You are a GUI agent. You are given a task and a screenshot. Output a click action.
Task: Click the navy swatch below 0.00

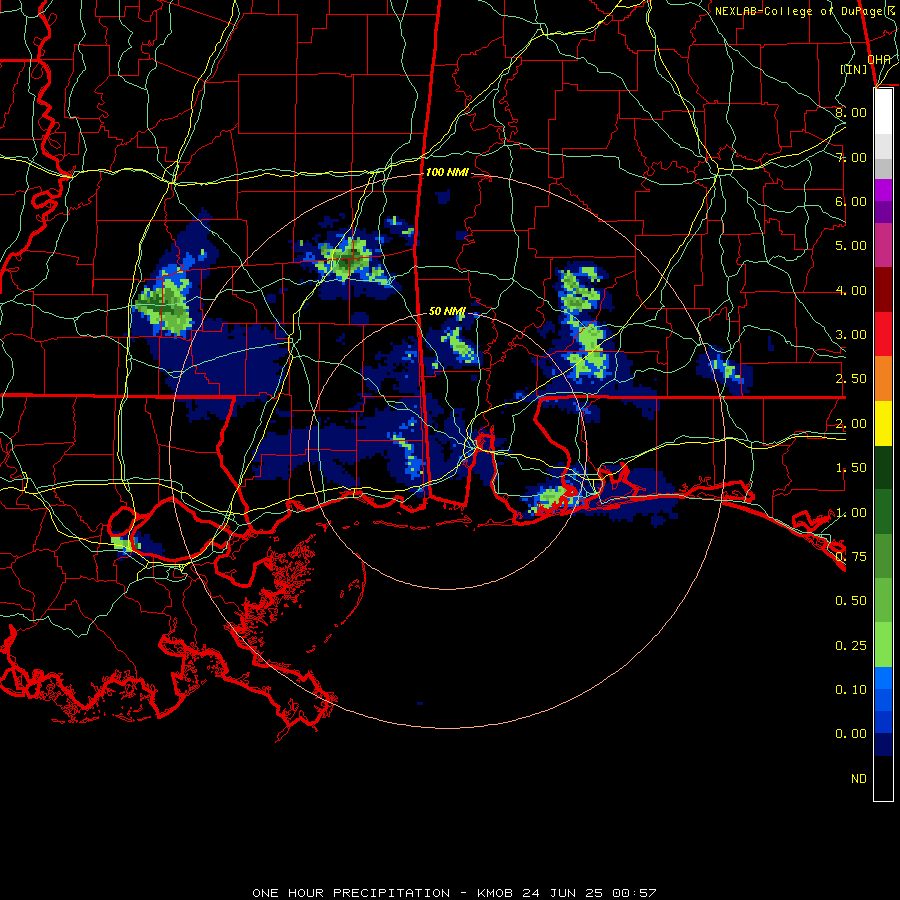pyautogui.click(x=883, y=745)
